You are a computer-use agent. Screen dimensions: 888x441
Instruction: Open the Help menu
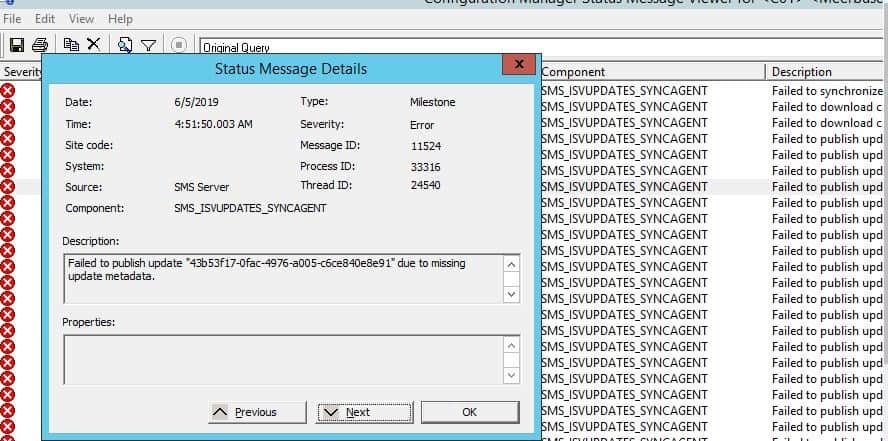[x=120, y=19]
